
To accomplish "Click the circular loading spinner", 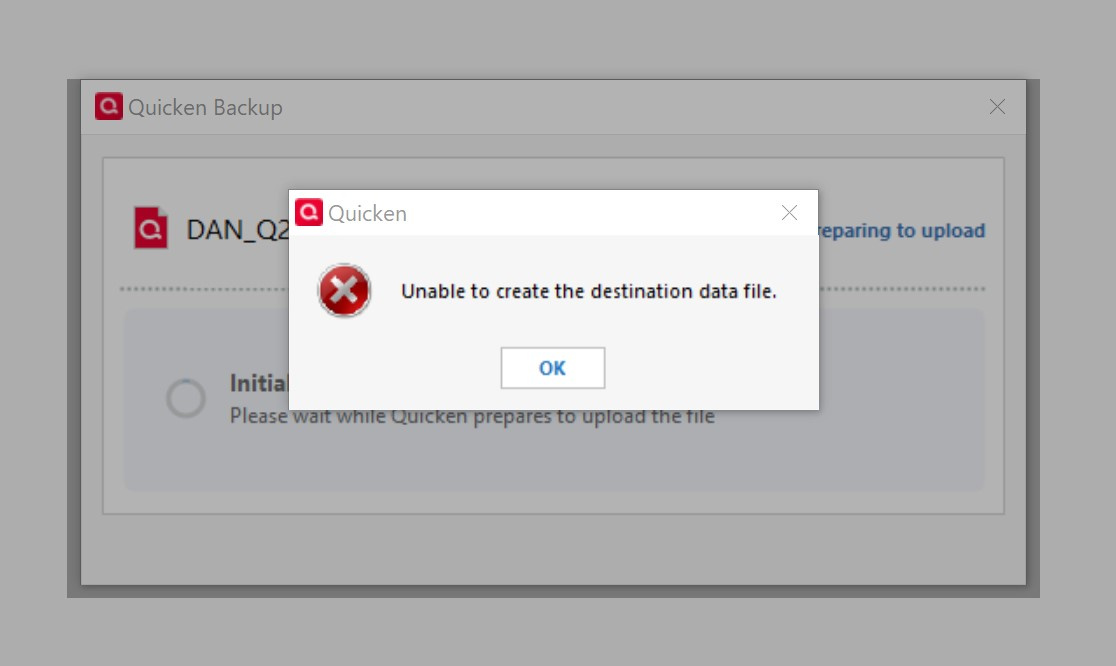I will coord(186,398).
